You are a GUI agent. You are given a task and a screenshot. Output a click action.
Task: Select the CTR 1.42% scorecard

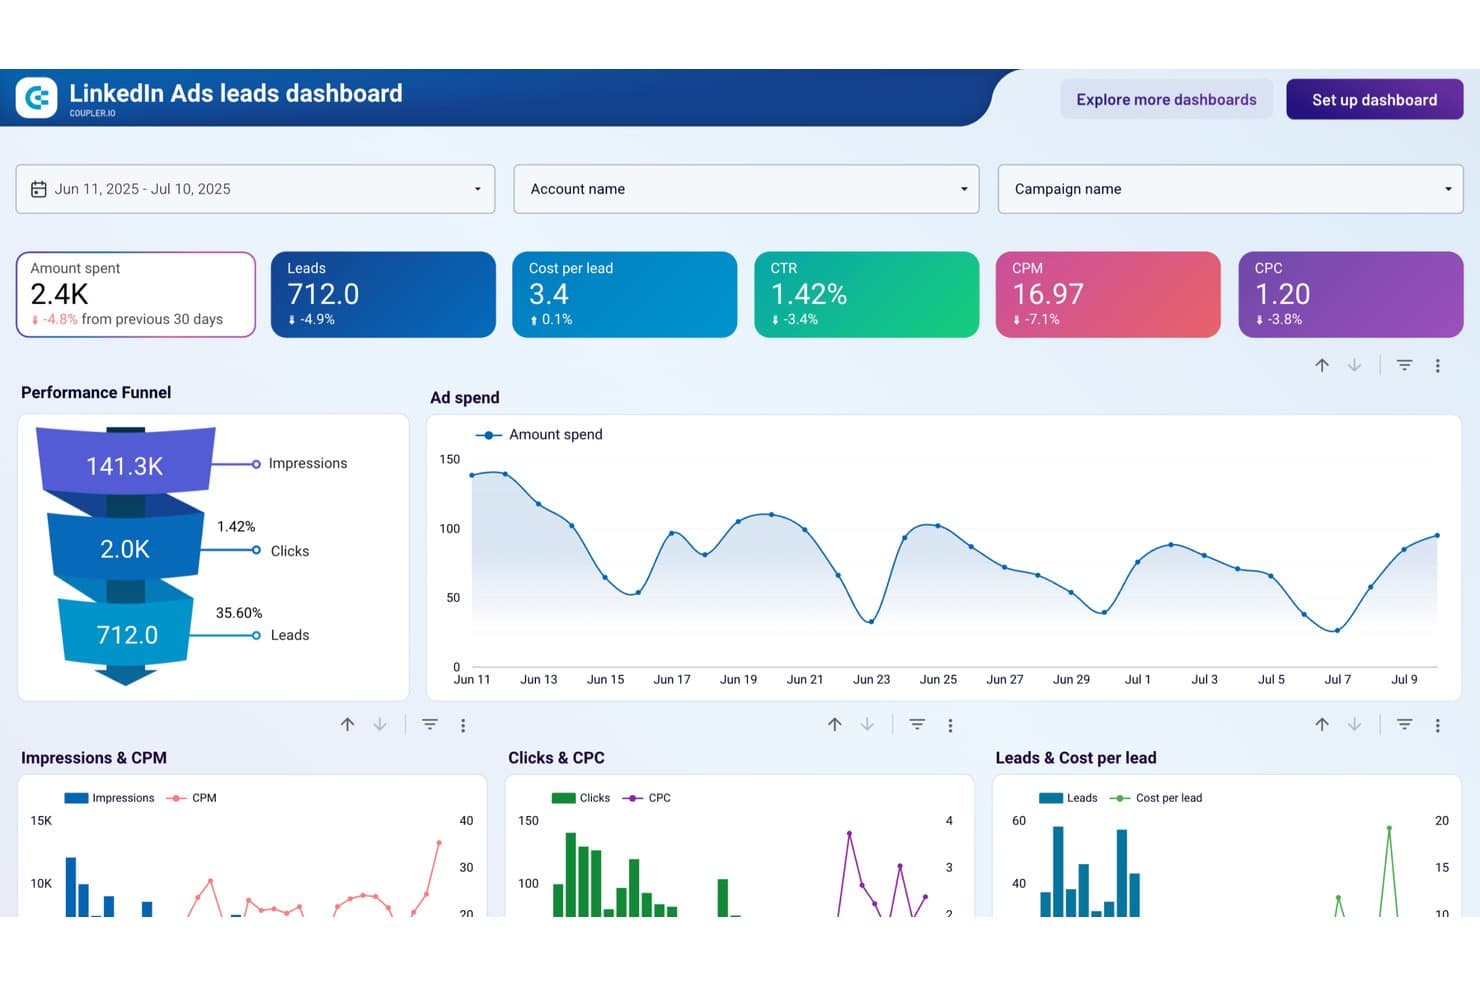(867, 294)
